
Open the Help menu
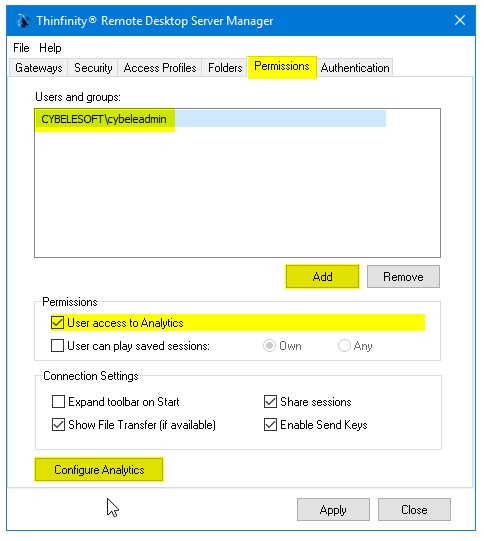click(x=50, y=48)
